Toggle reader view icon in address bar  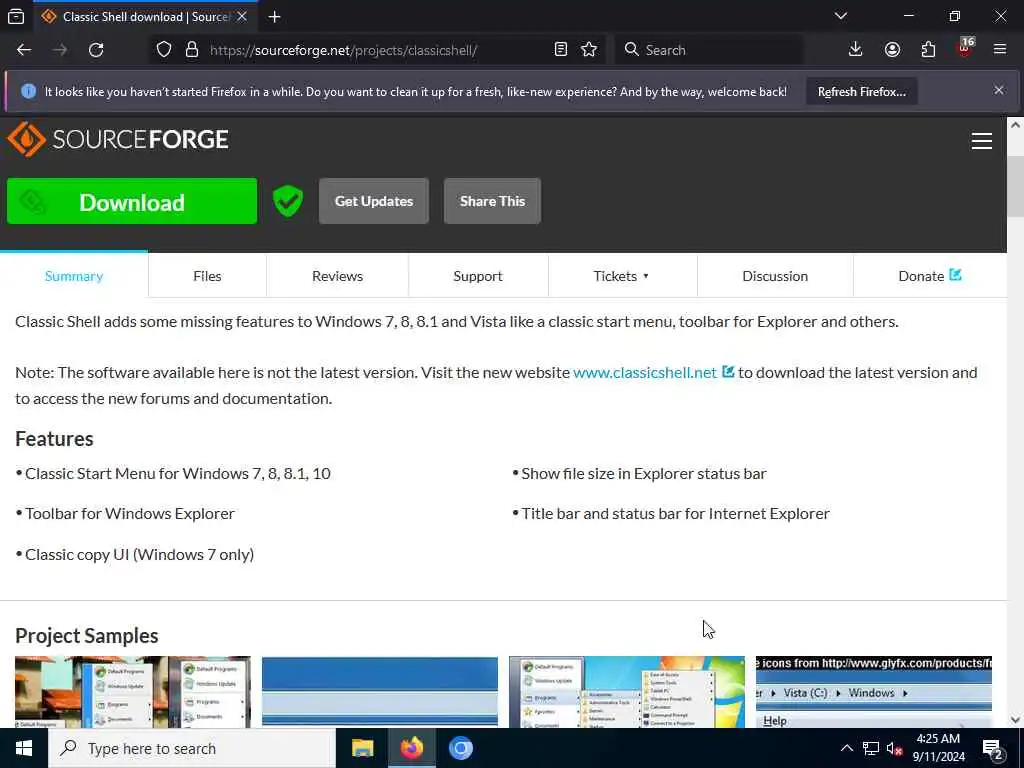pos(560,50)
